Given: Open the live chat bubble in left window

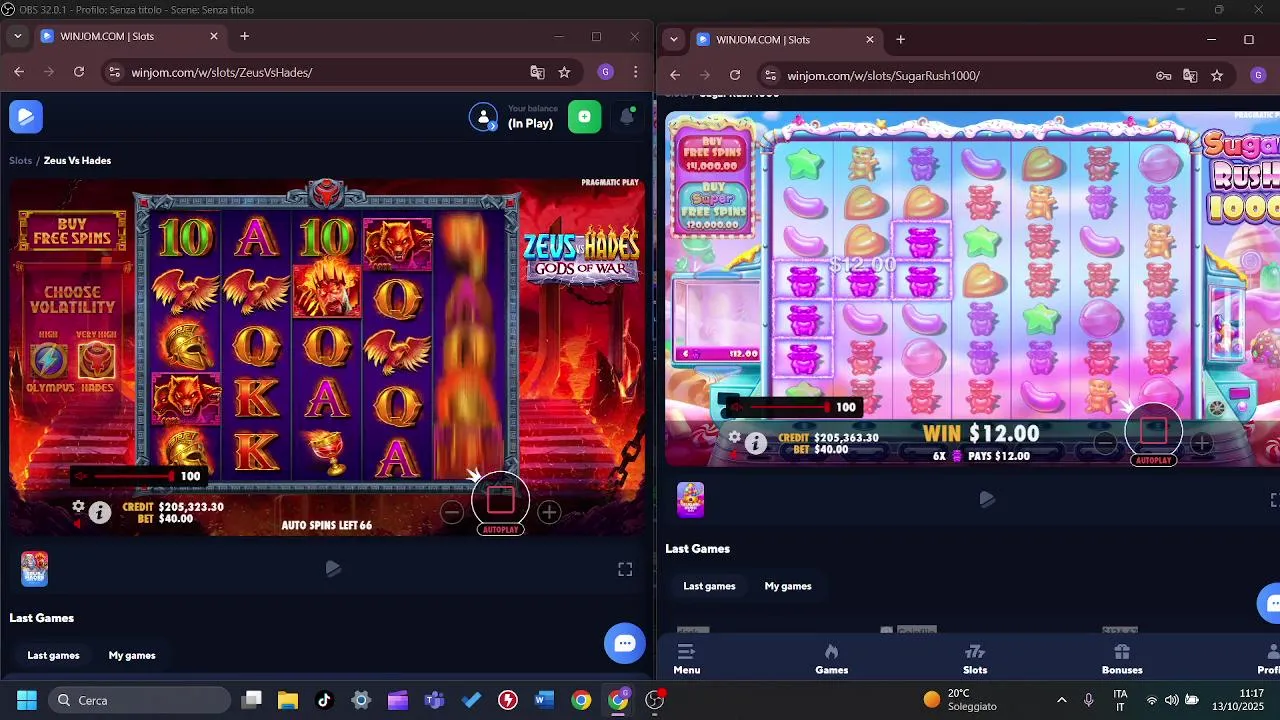Looking at the screenshot, I should pos(625,644).
